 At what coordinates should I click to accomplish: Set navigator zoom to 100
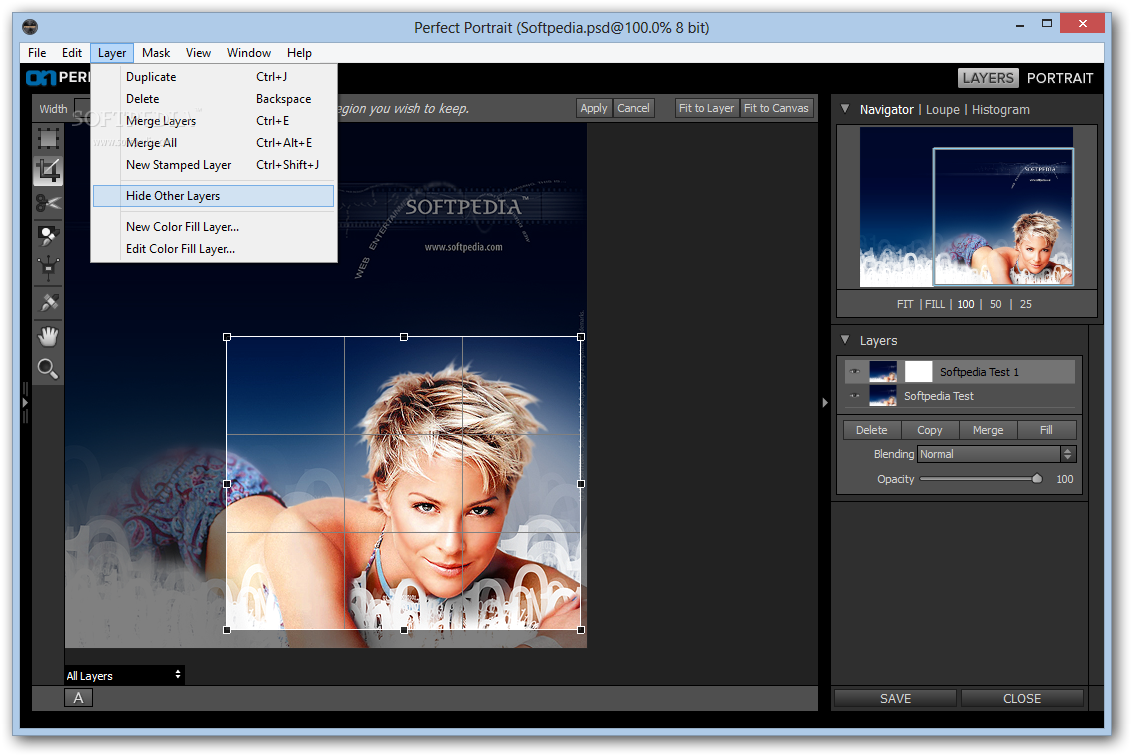[x=966, y=304]
